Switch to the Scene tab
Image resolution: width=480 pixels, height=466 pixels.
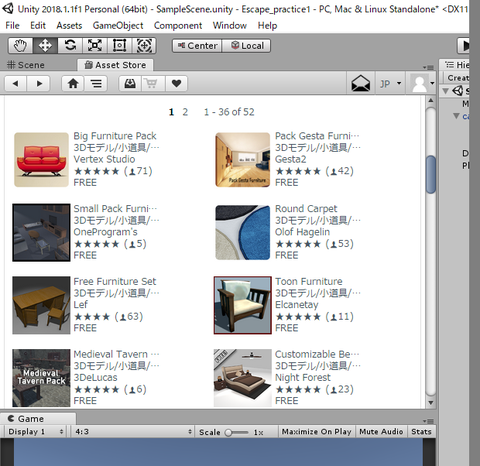(26, 65)
